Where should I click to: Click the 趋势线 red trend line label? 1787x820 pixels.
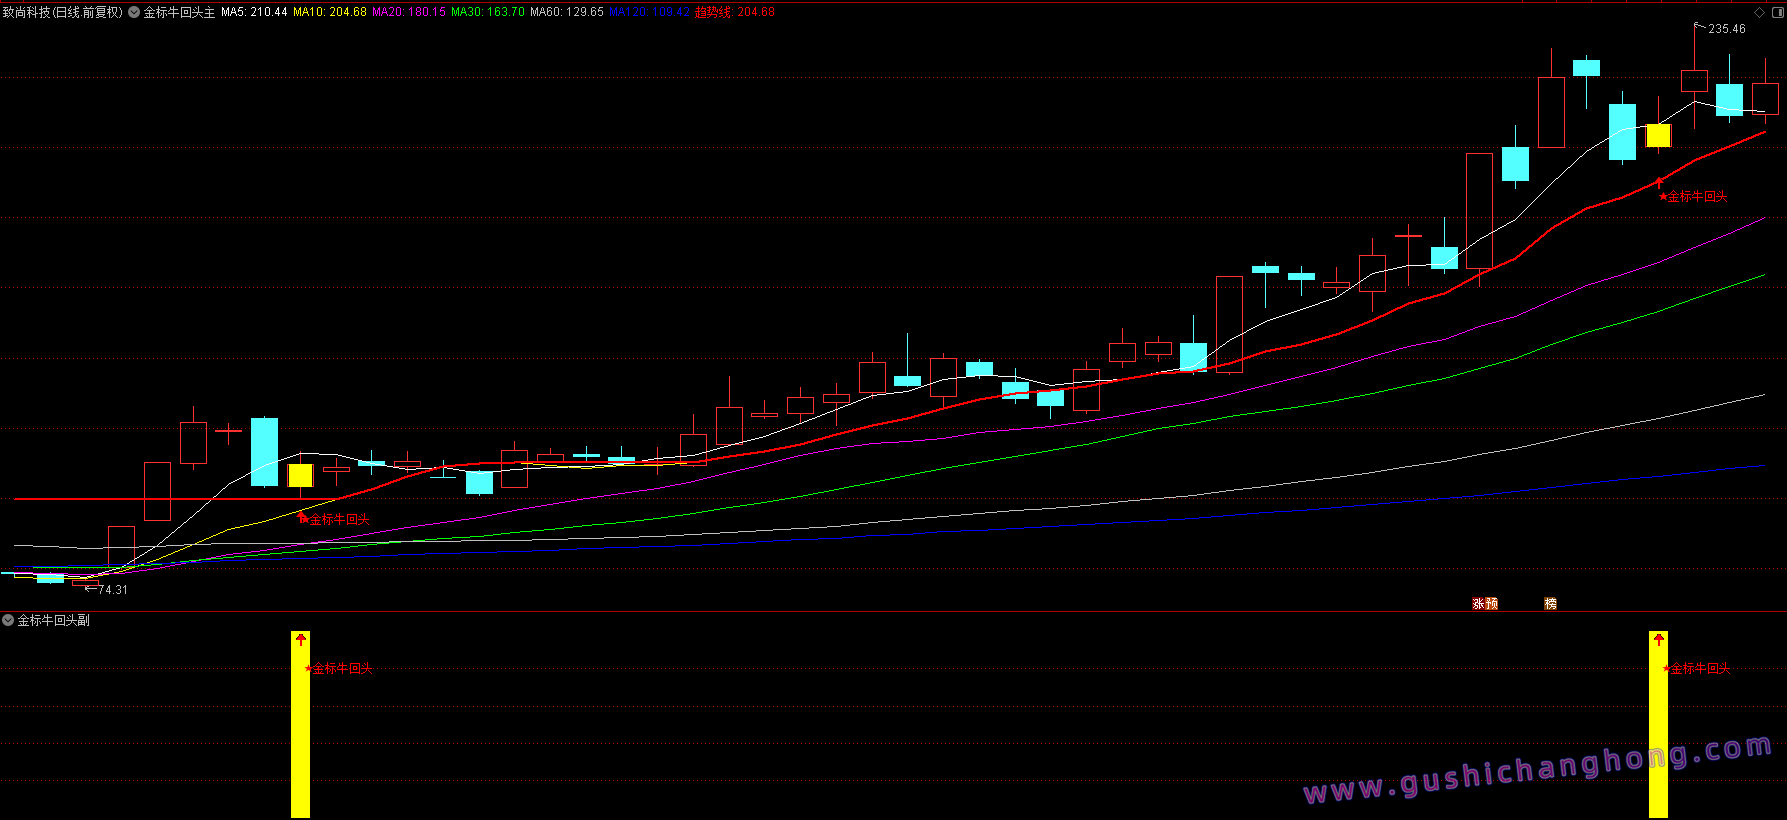coord(734,13)
